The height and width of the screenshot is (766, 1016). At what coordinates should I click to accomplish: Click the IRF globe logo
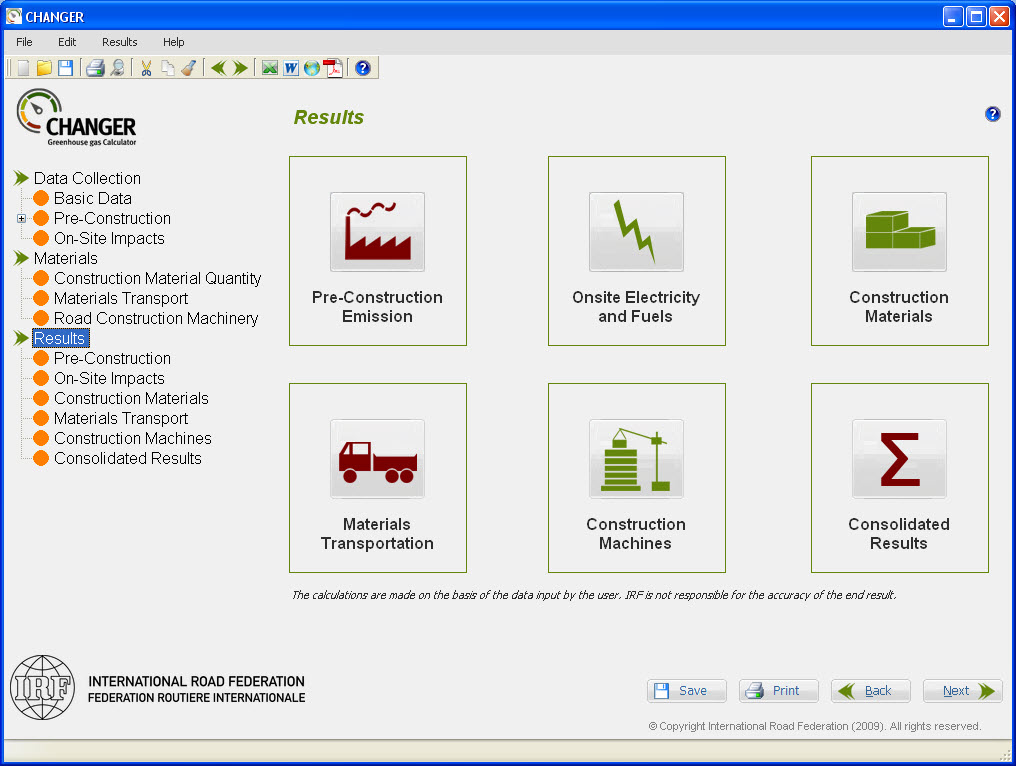point(42,688)
